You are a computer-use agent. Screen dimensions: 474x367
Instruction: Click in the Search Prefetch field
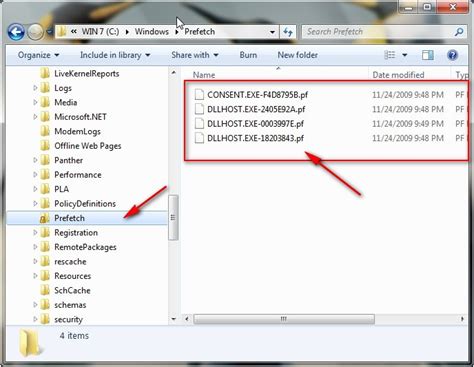pos(378,32)
